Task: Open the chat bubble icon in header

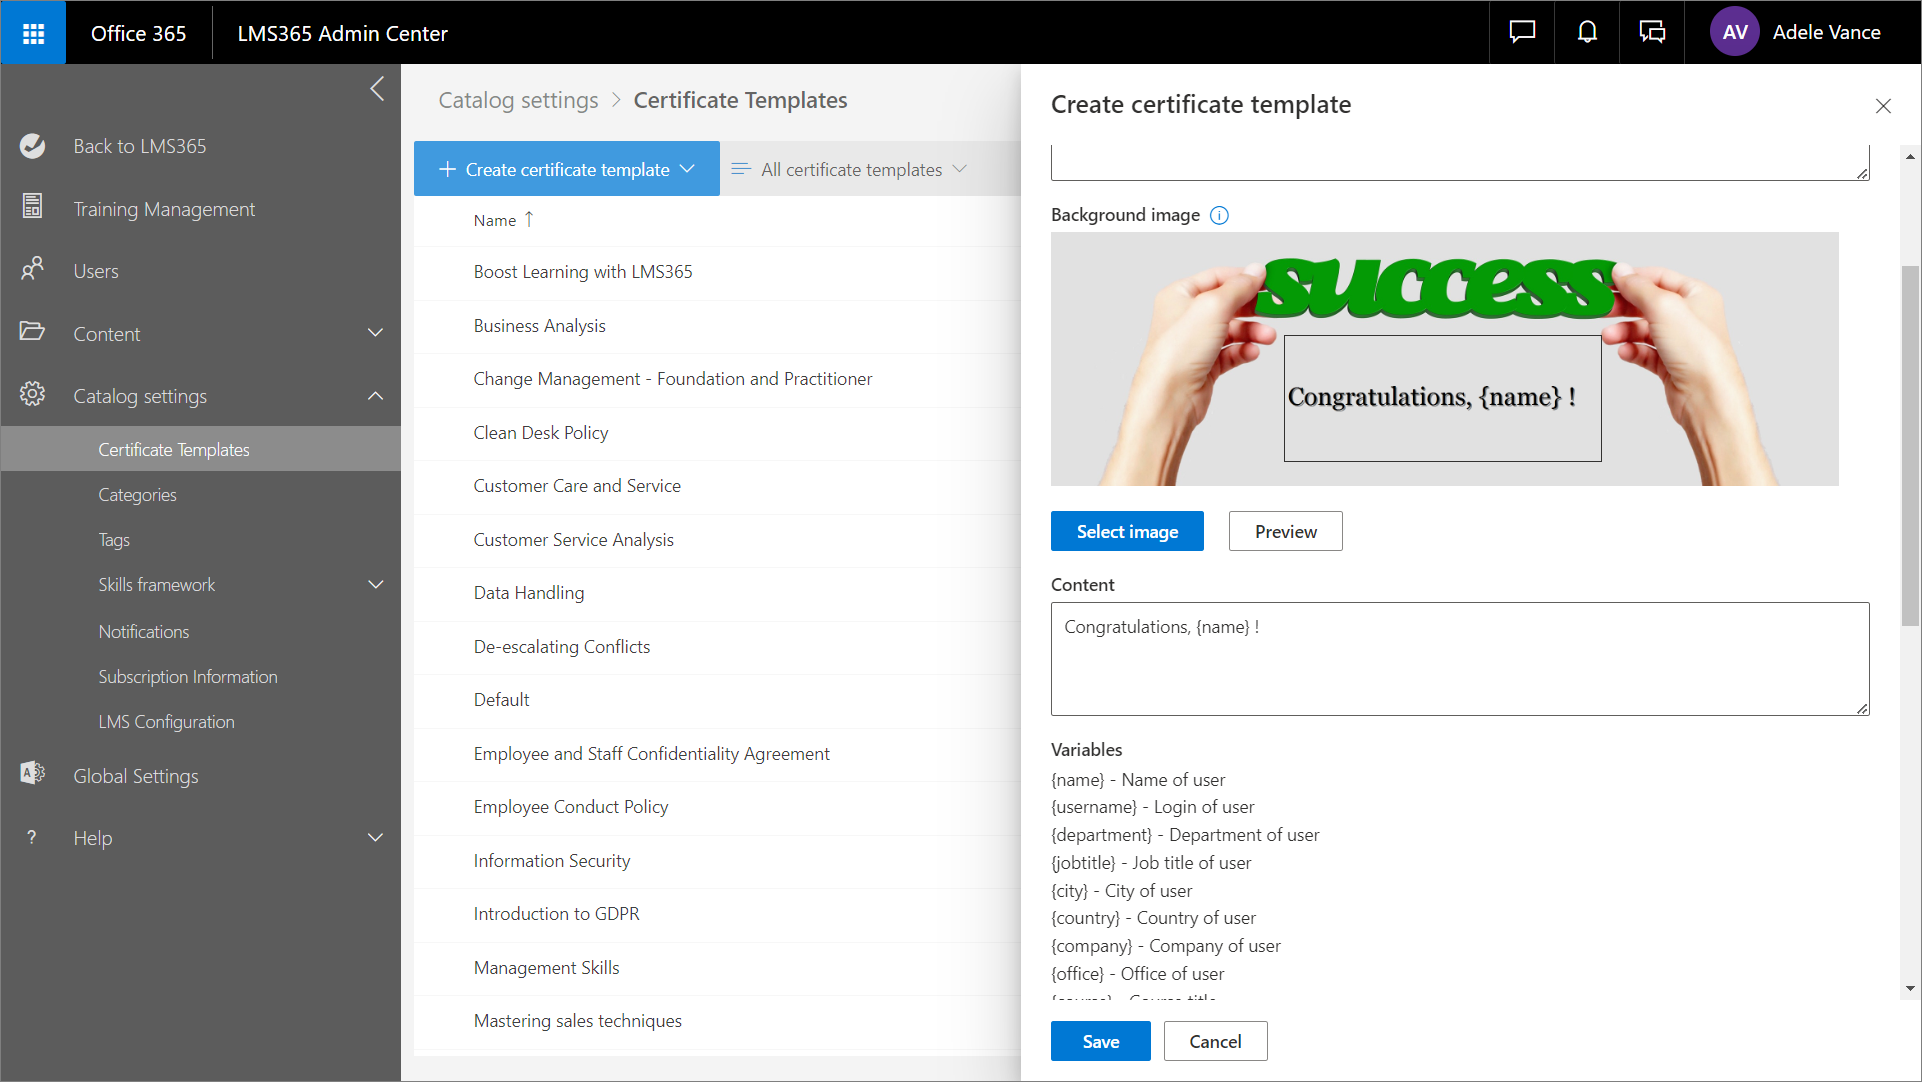Action: point(1522,33)
